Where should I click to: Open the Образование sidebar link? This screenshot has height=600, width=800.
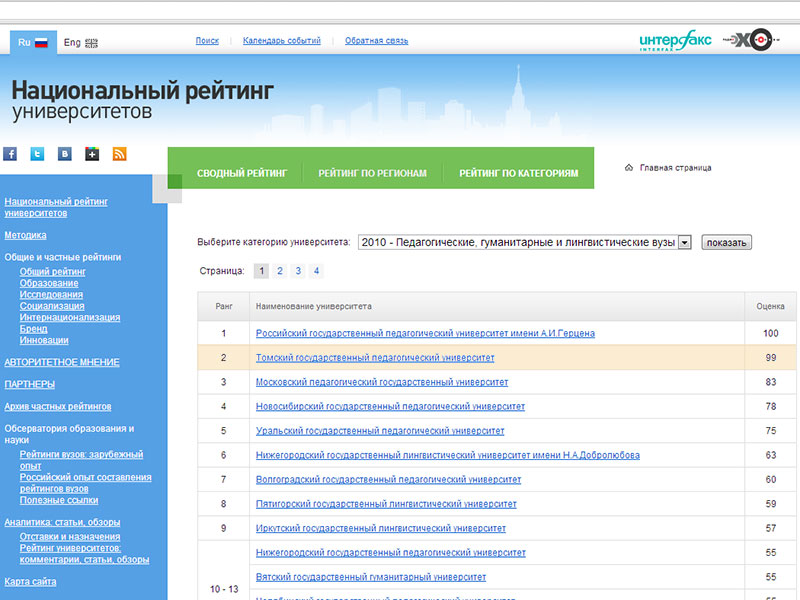pyautogui.click(x=49, y=283)
